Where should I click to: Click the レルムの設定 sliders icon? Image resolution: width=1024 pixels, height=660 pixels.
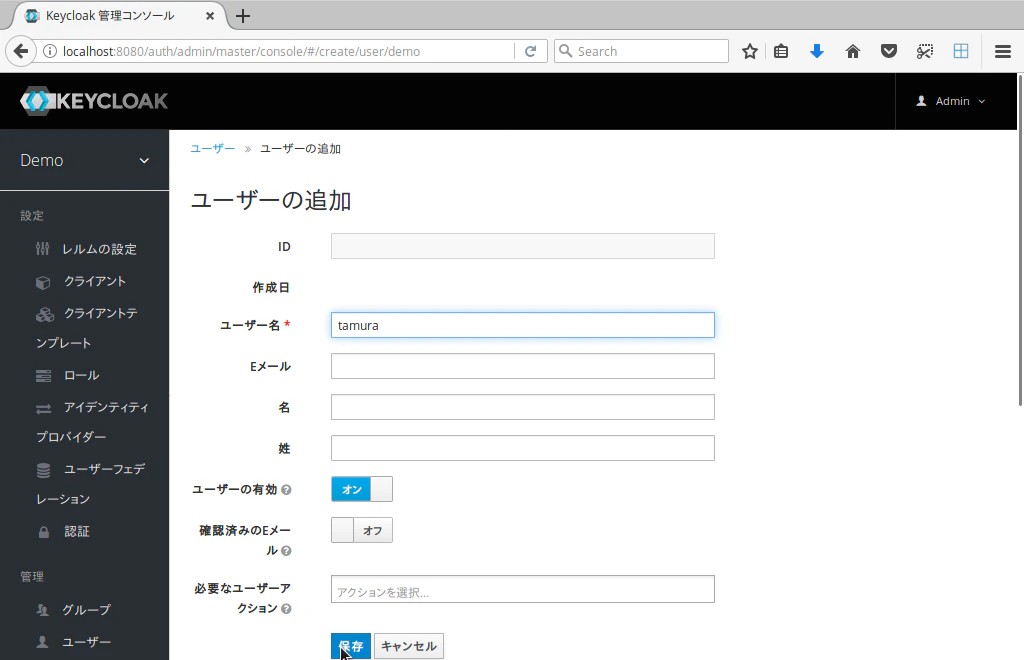pos(42,249)
